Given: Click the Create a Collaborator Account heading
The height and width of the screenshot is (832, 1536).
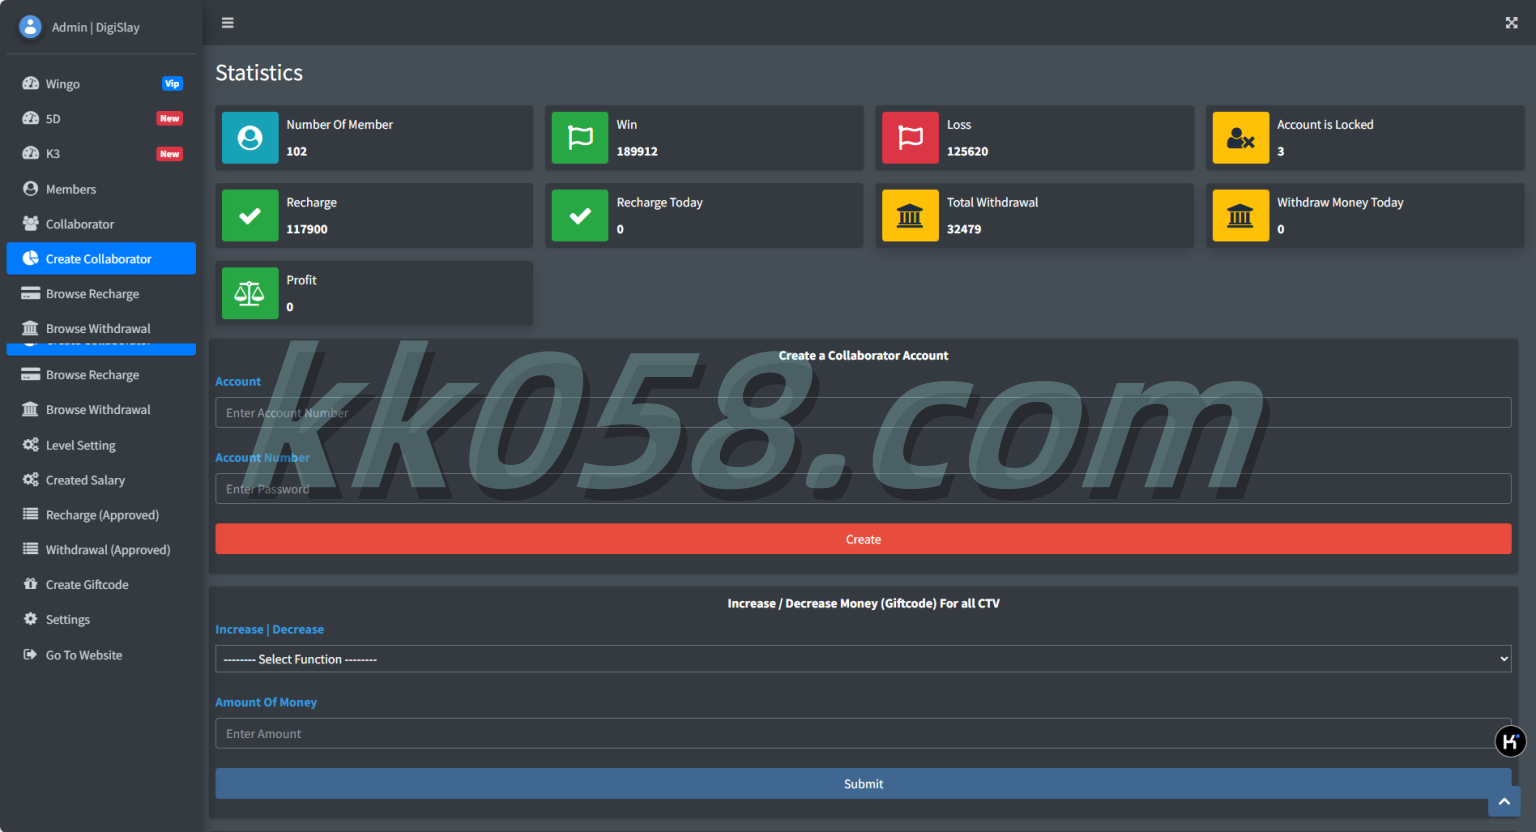Looking at the screenshot, I should [x=863, y=356].
